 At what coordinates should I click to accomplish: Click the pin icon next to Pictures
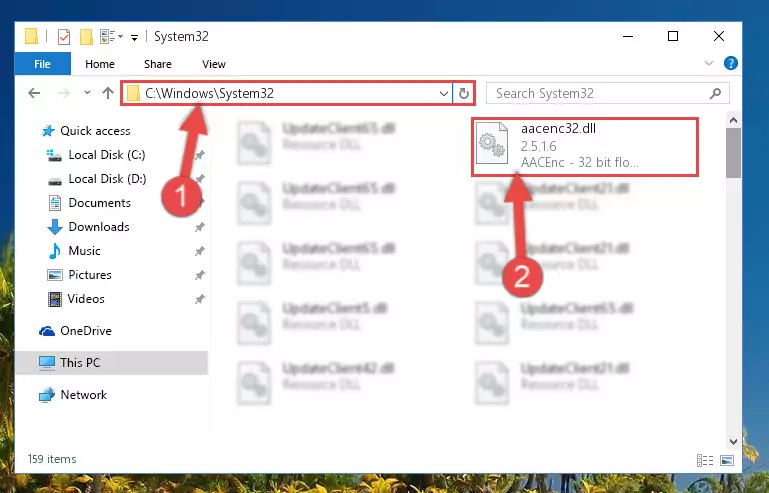pos(200,275)
